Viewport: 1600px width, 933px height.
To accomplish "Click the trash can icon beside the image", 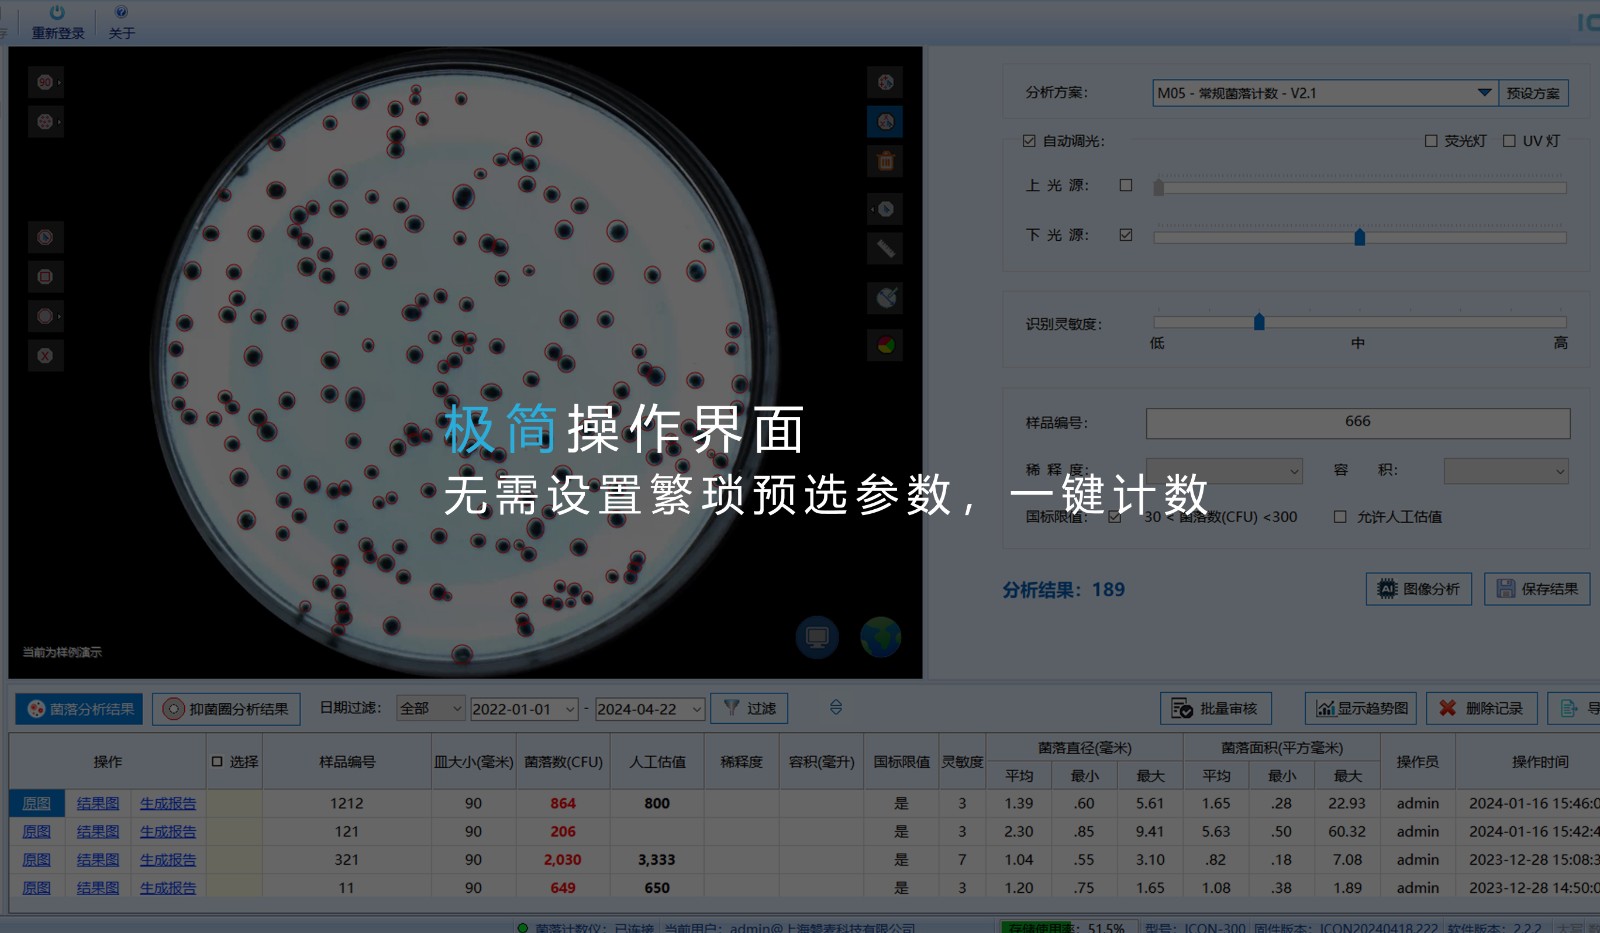I will (x=885, y=161).
